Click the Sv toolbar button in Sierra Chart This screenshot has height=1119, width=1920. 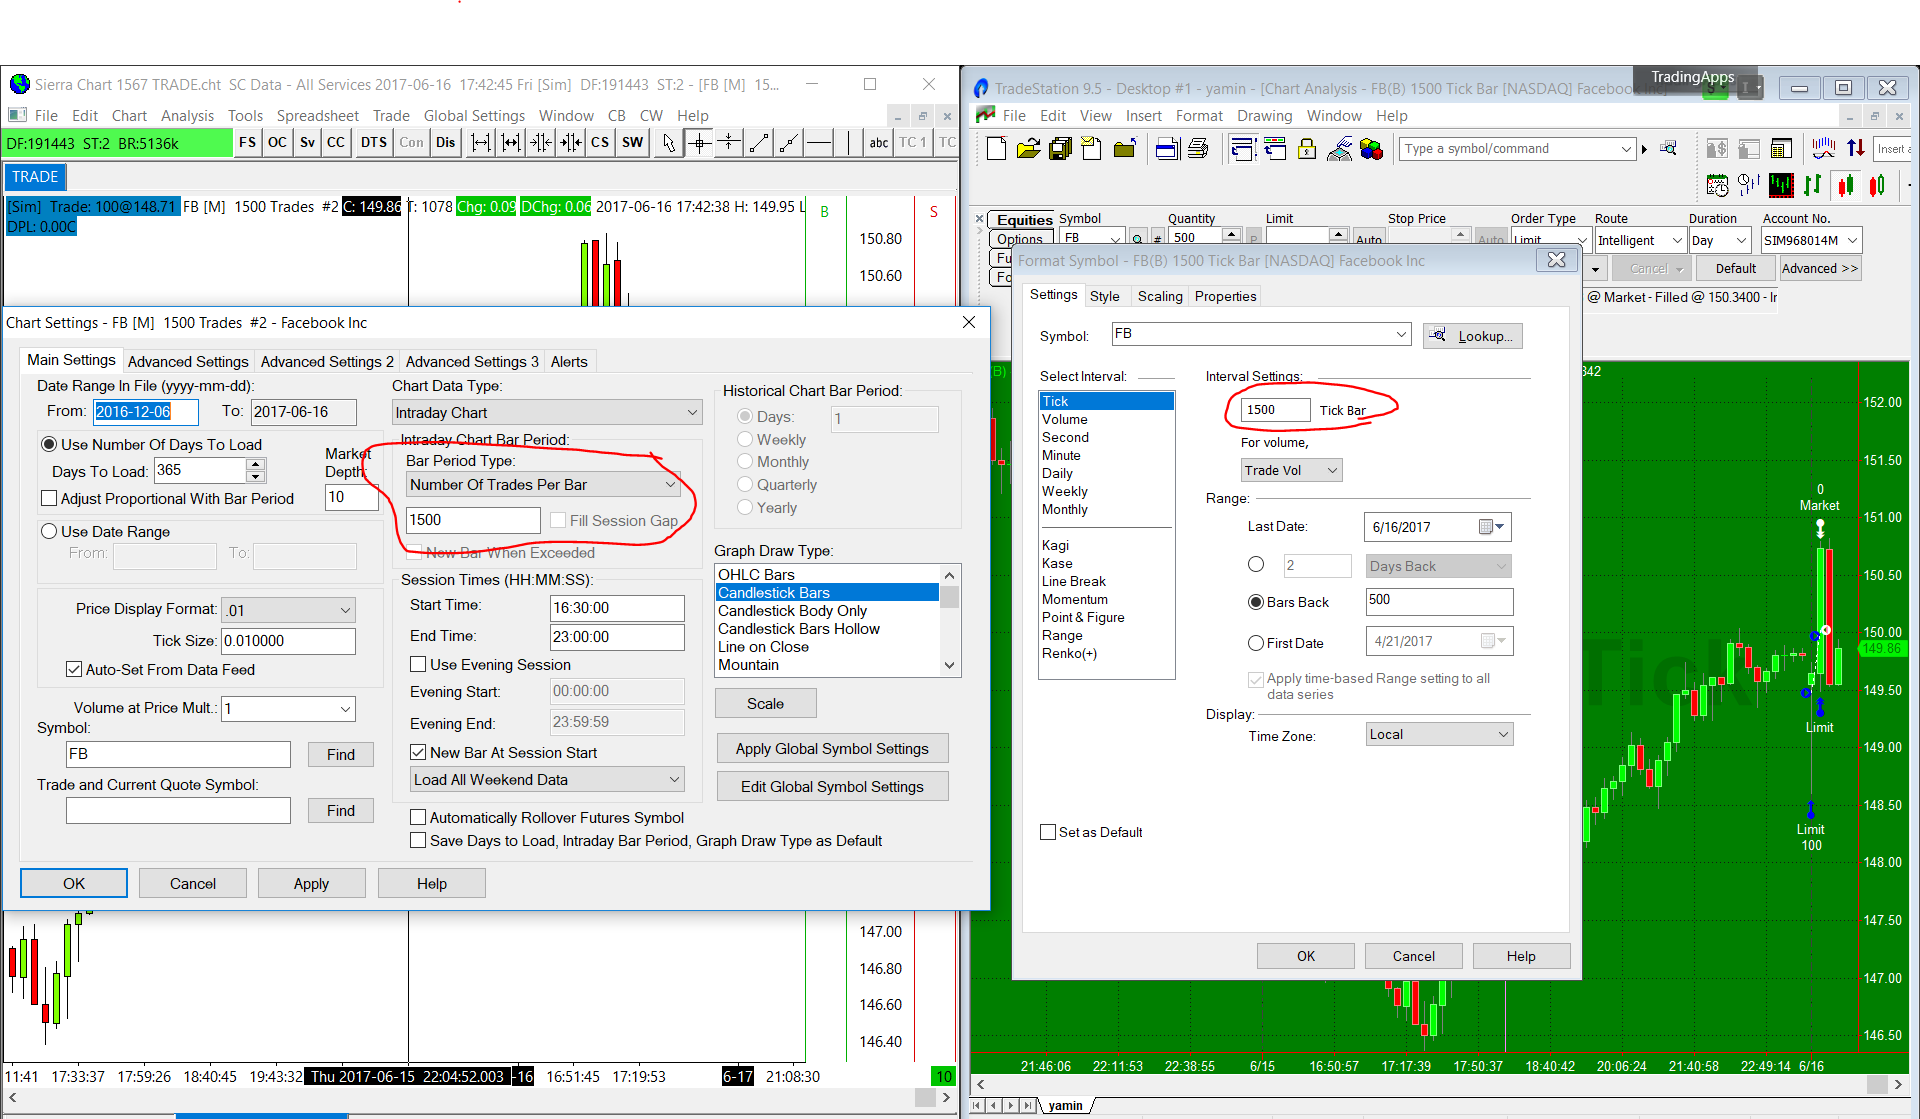307,143
